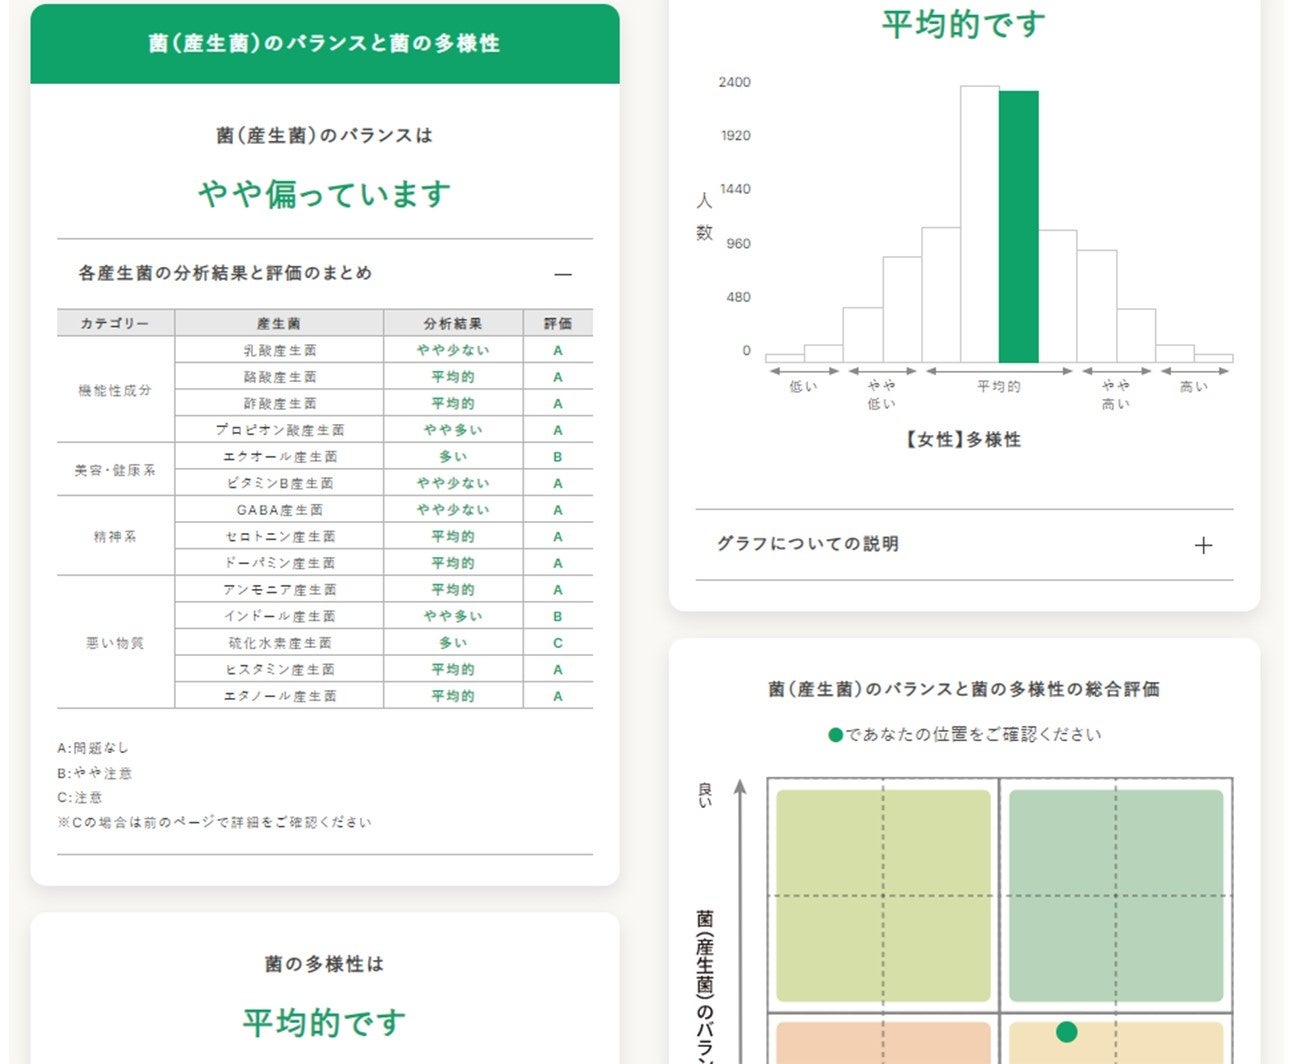Select the アンモニア産生菌 row name
This screenshot has width=1290, height=1064.
coord(280,590)
